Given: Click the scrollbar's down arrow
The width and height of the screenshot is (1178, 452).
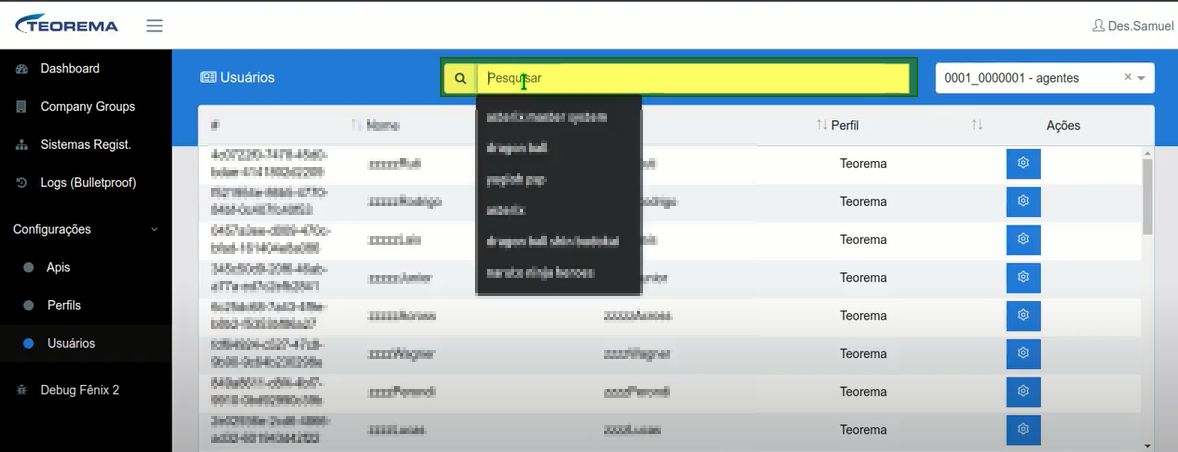Looking at the screenshot, I should 1146,445.
